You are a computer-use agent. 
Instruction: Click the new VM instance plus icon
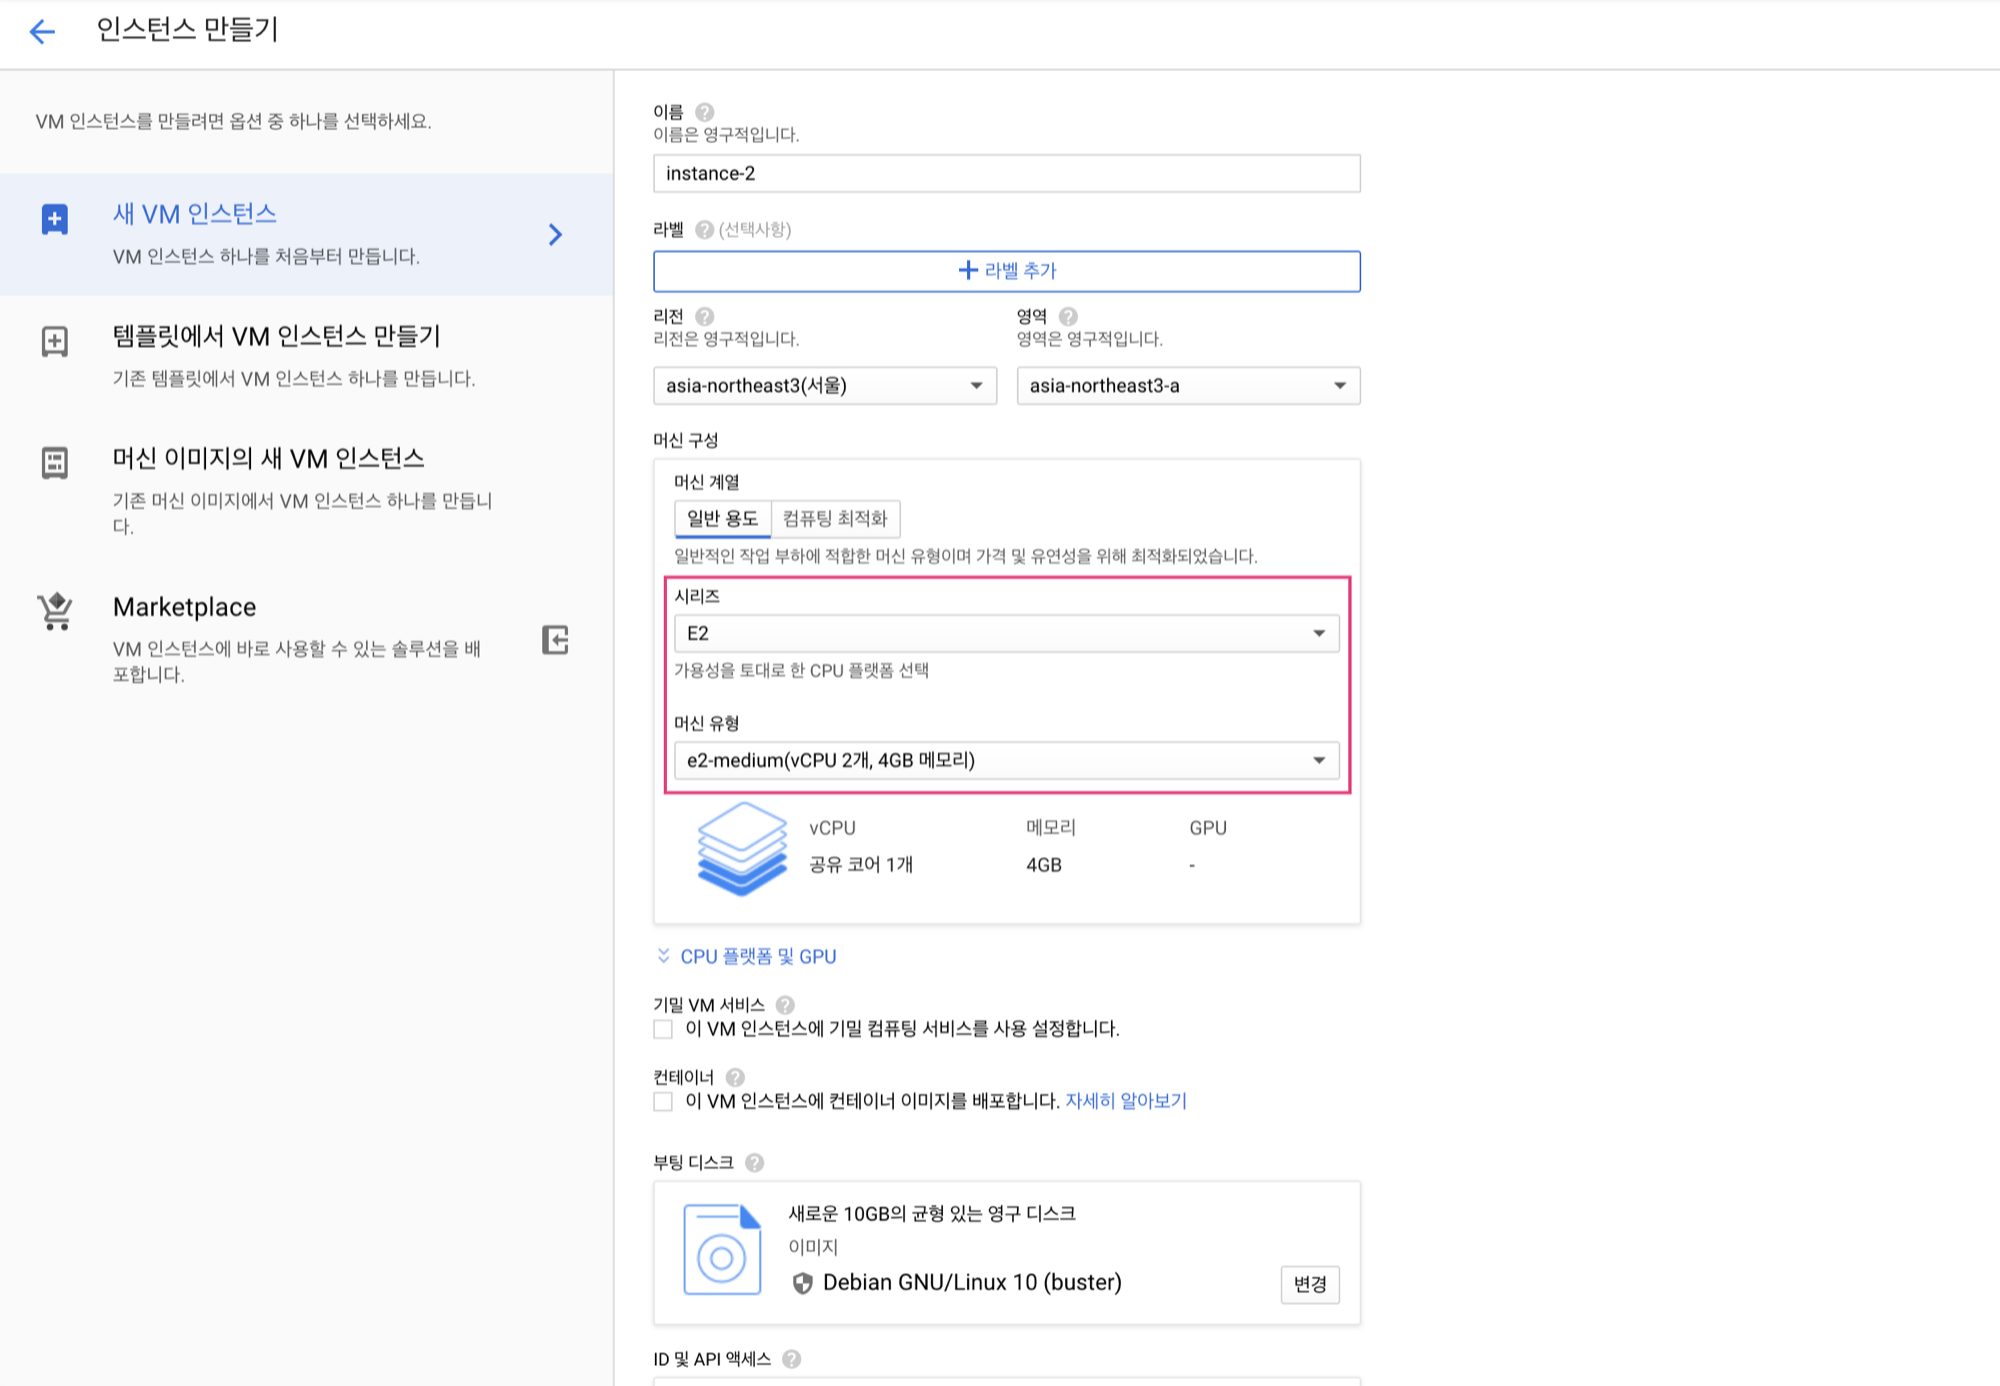(55, 218)
